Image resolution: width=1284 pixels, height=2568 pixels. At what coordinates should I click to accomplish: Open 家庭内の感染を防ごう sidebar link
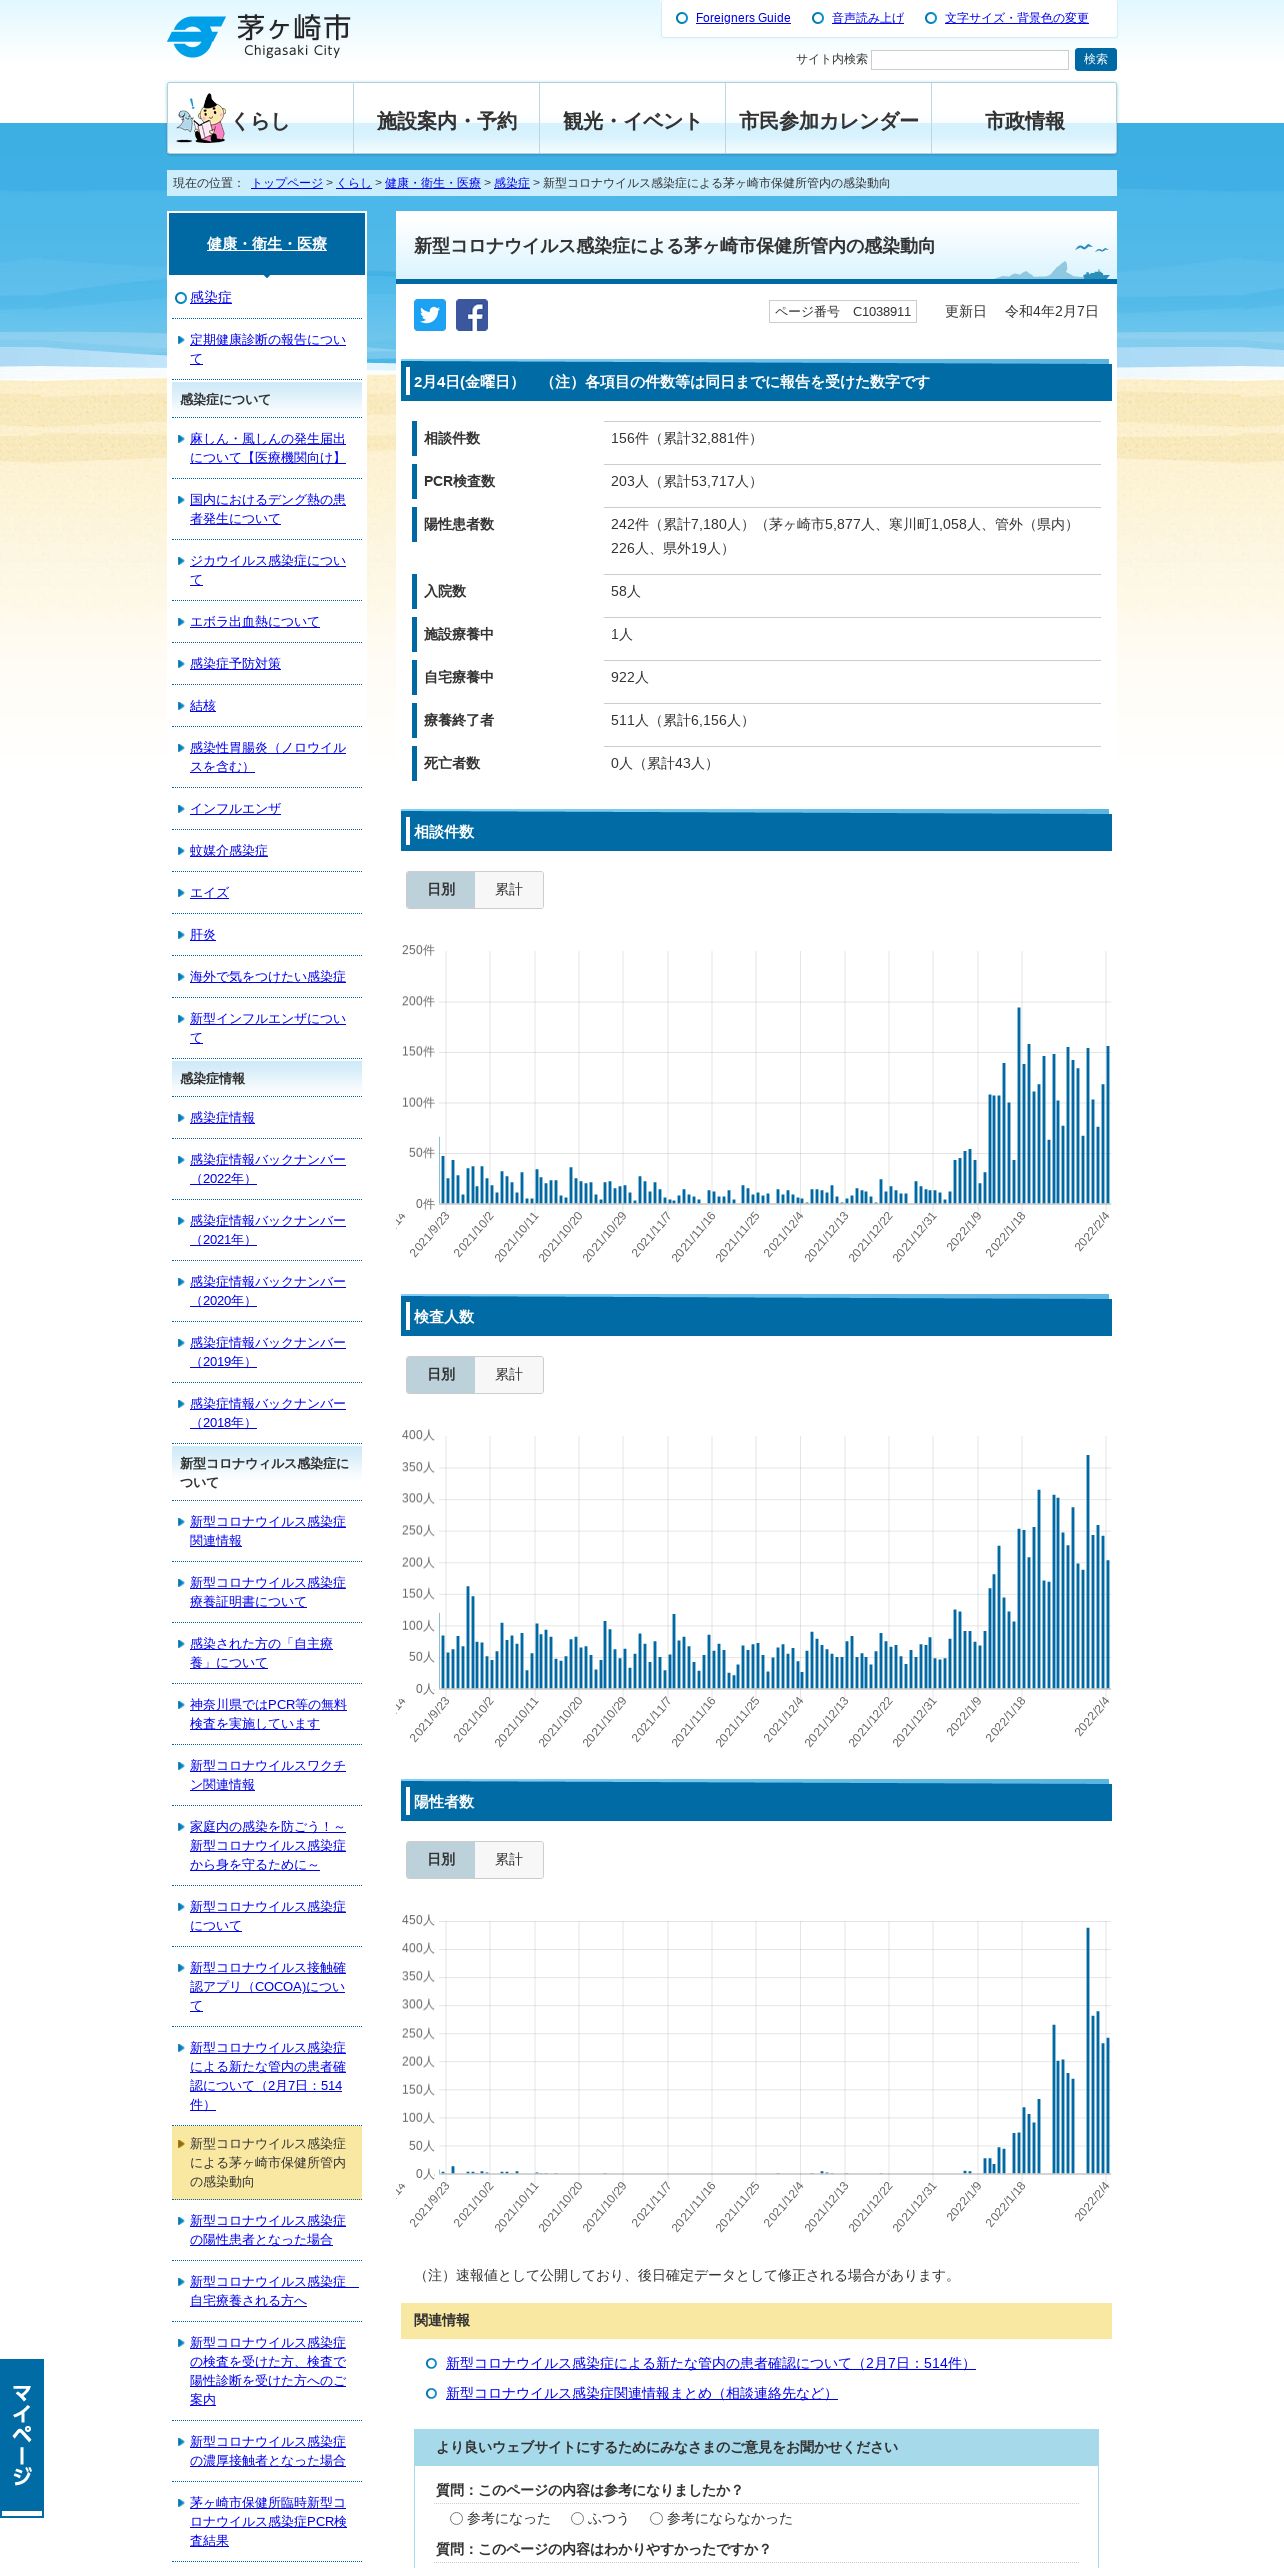tap(267, 1845)
